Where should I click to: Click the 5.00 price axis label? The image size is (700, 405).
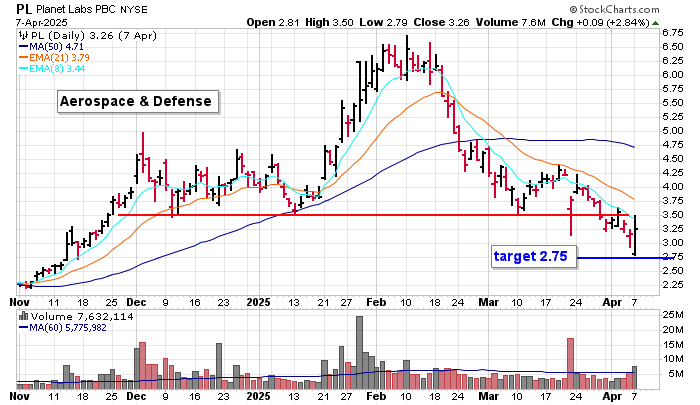click(673, 131)
